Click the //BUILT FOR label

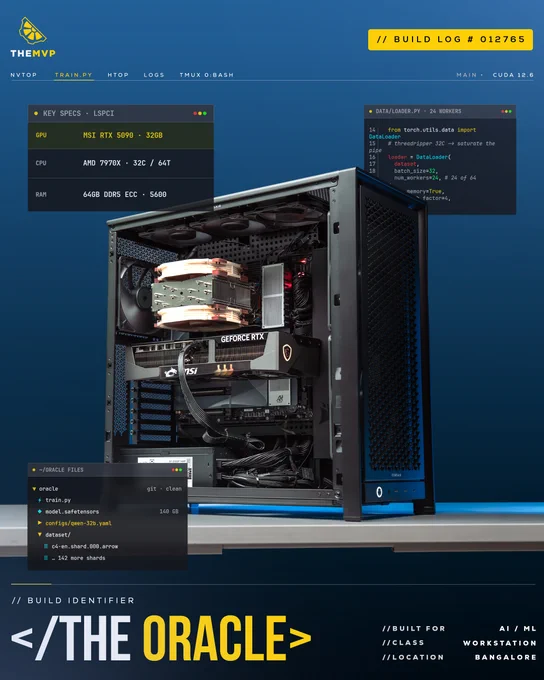pos(413,628)
